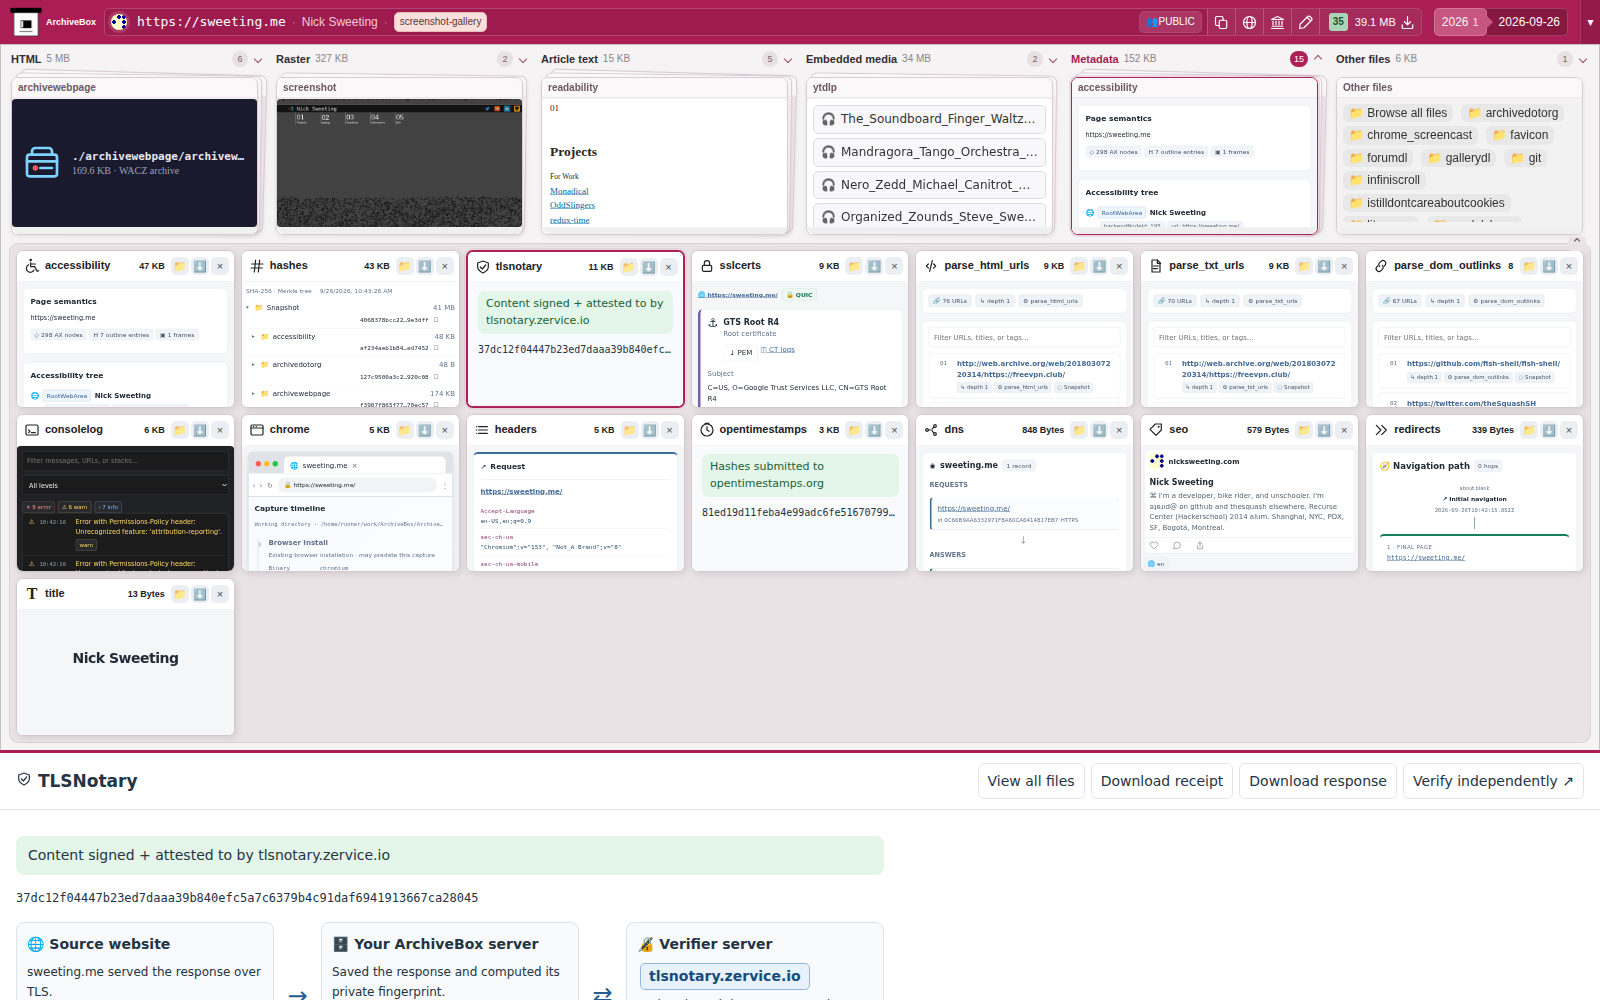Click the sweeting.me URL in header
This screenshot has width=1600, height=1000.
(211, 22)
